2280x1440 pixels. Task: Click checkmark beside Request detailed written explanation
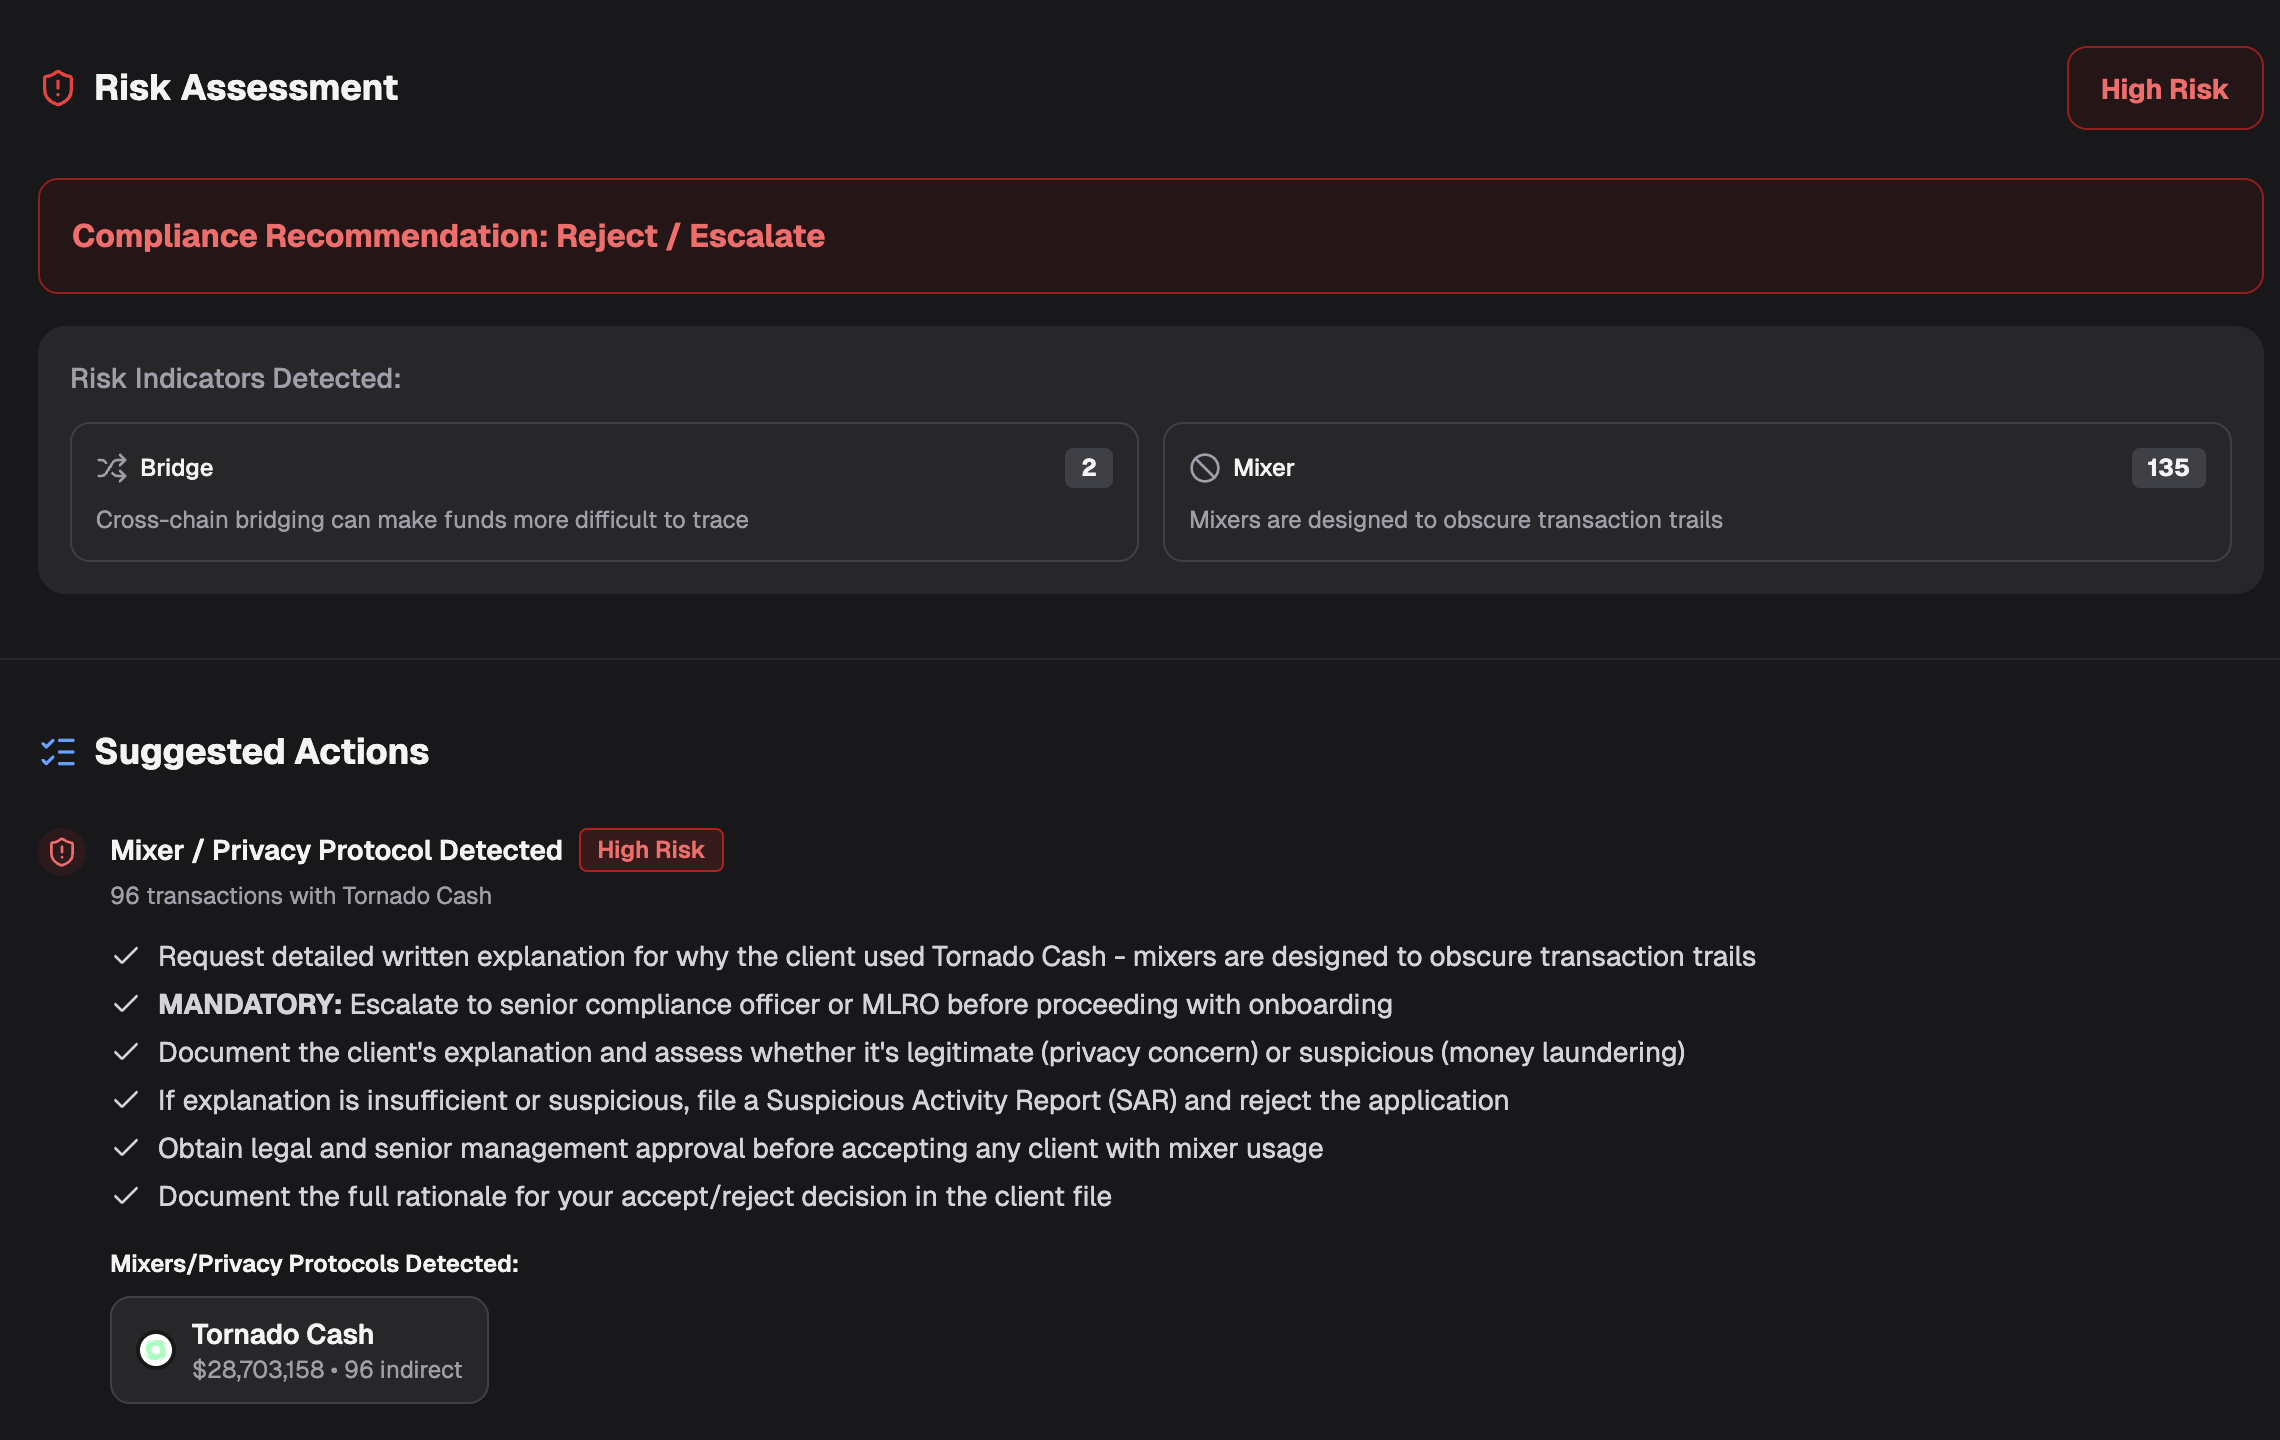[x=126, y=956]
